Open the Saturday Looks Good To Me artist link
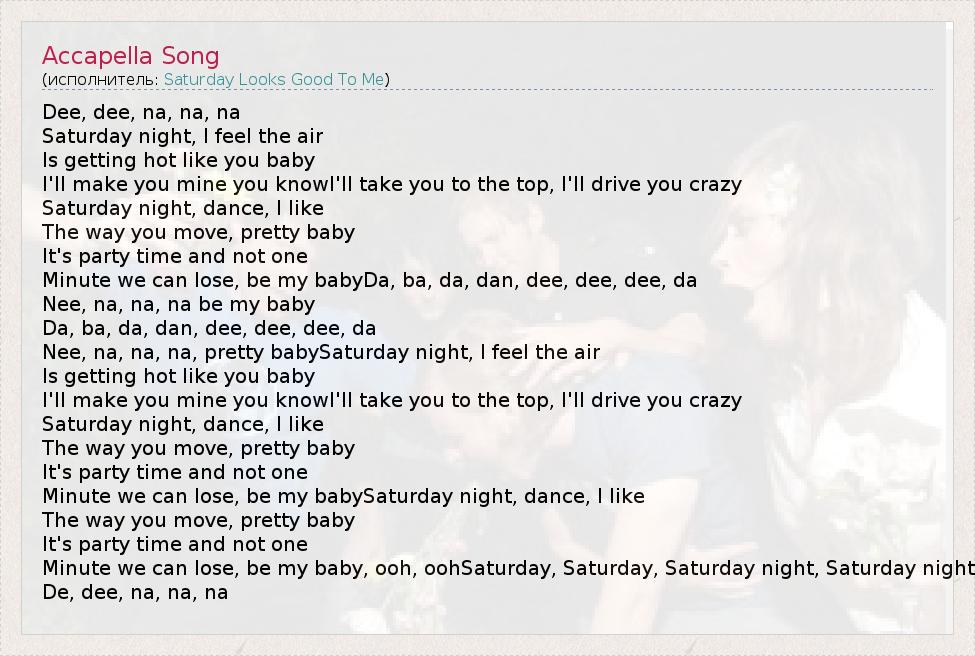 coord(274,79)
